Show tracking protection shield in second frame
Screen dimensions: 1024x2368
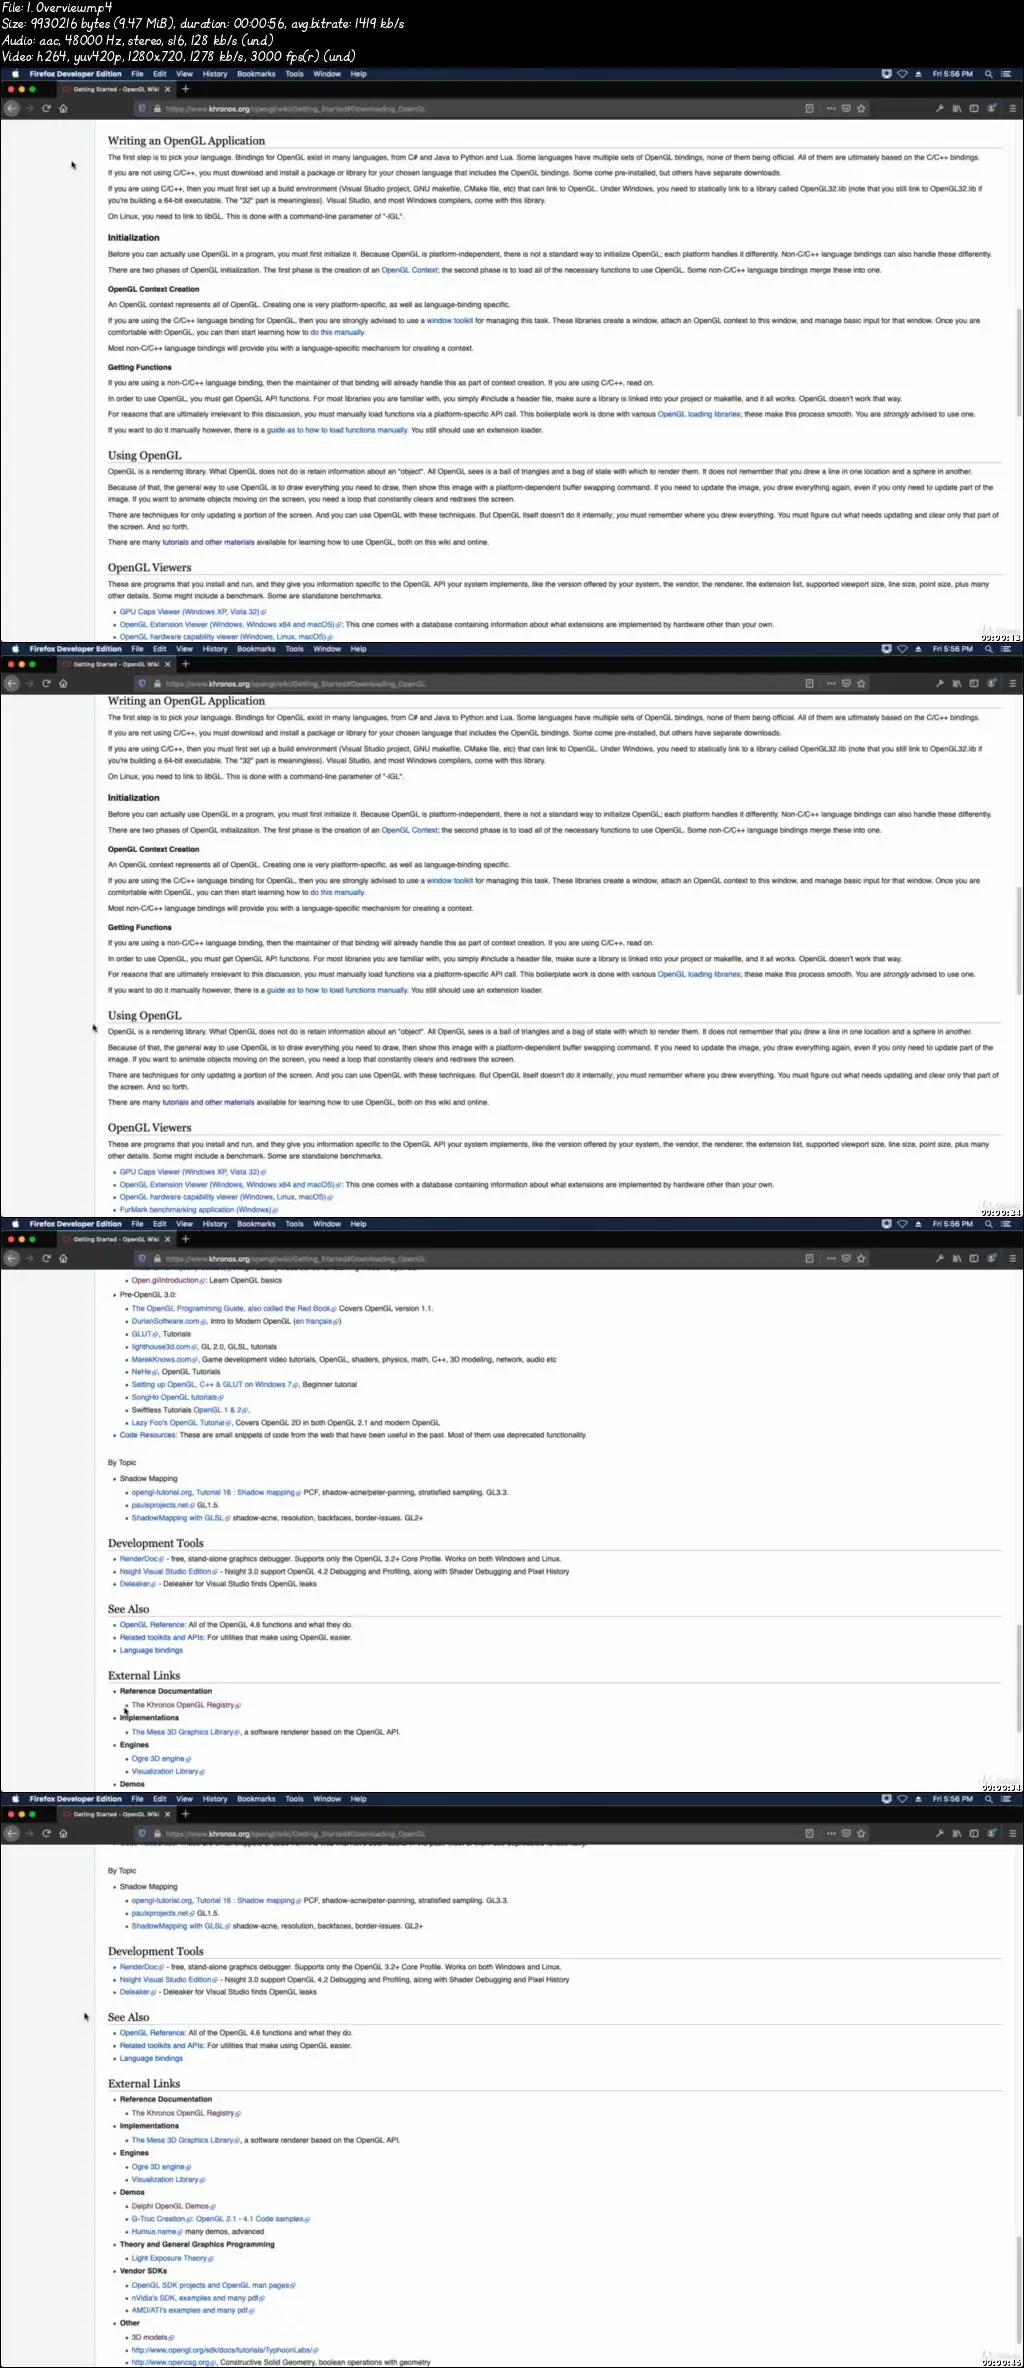click(142, 683)
